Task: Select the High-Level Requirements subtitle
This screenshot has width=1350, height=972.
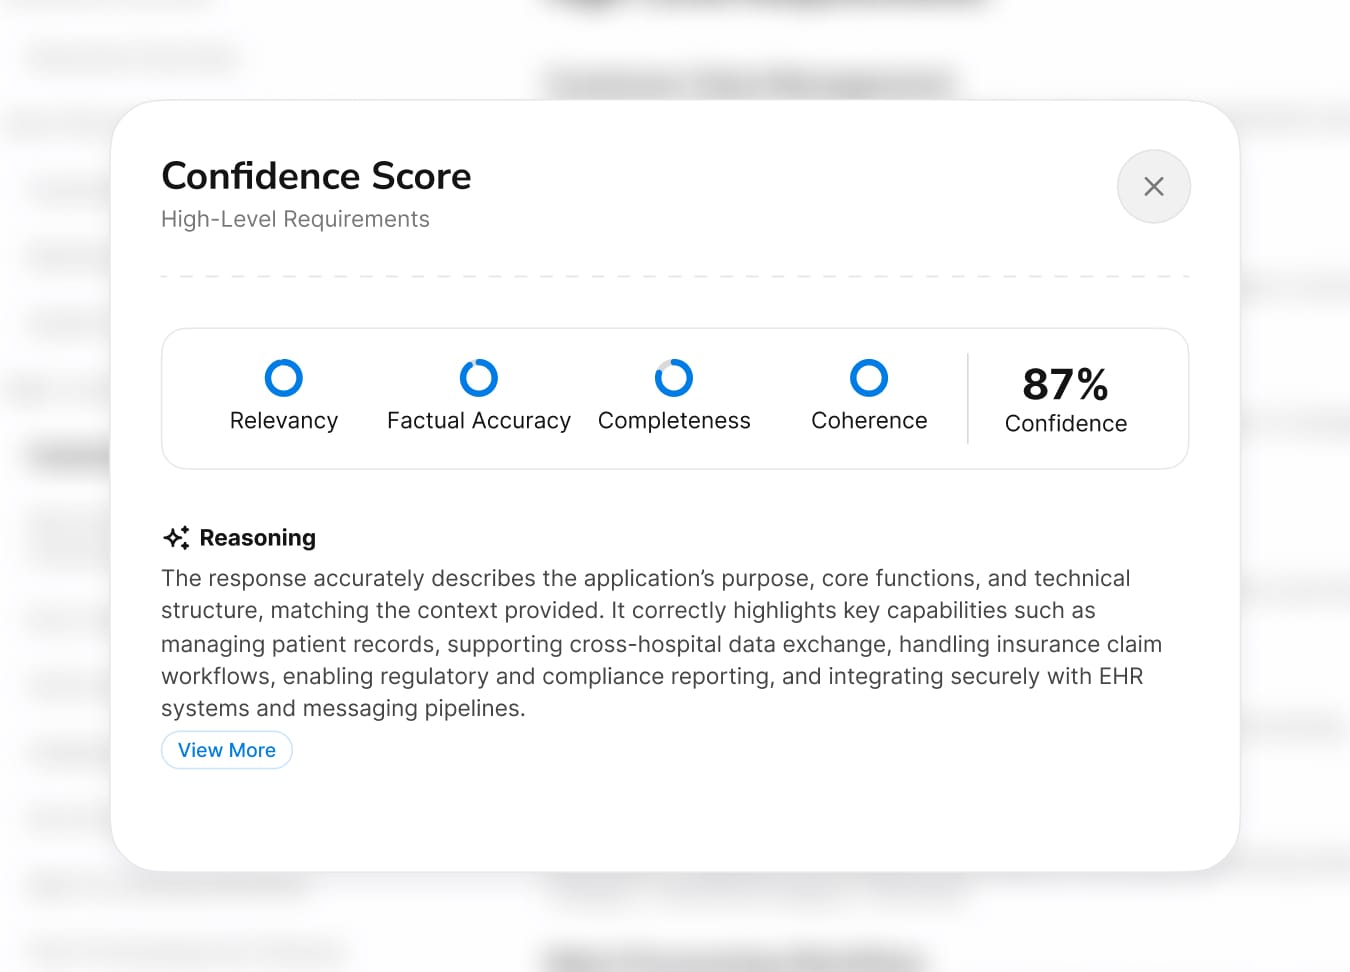Action: pyautogui.click(x=295, y=218)
